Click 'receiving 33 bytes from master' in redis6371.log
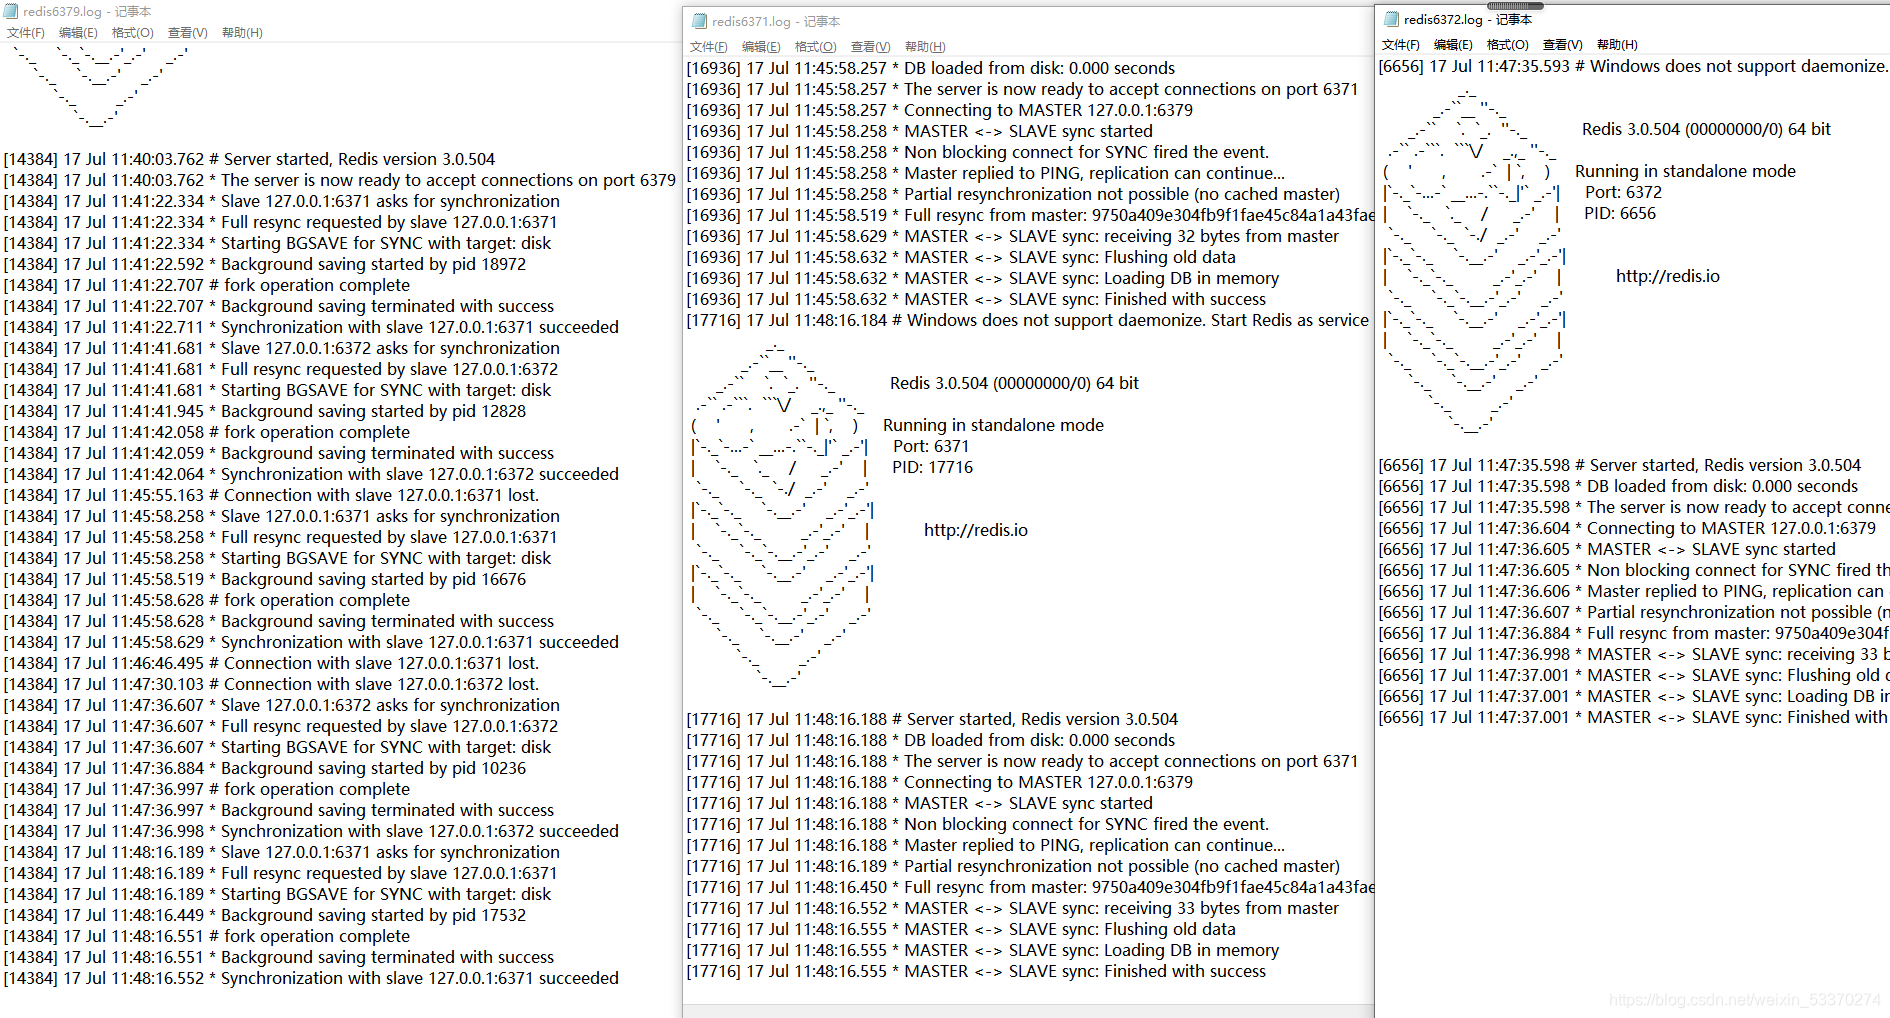The image size is (1890, 1018). [x=1013, y=908]
